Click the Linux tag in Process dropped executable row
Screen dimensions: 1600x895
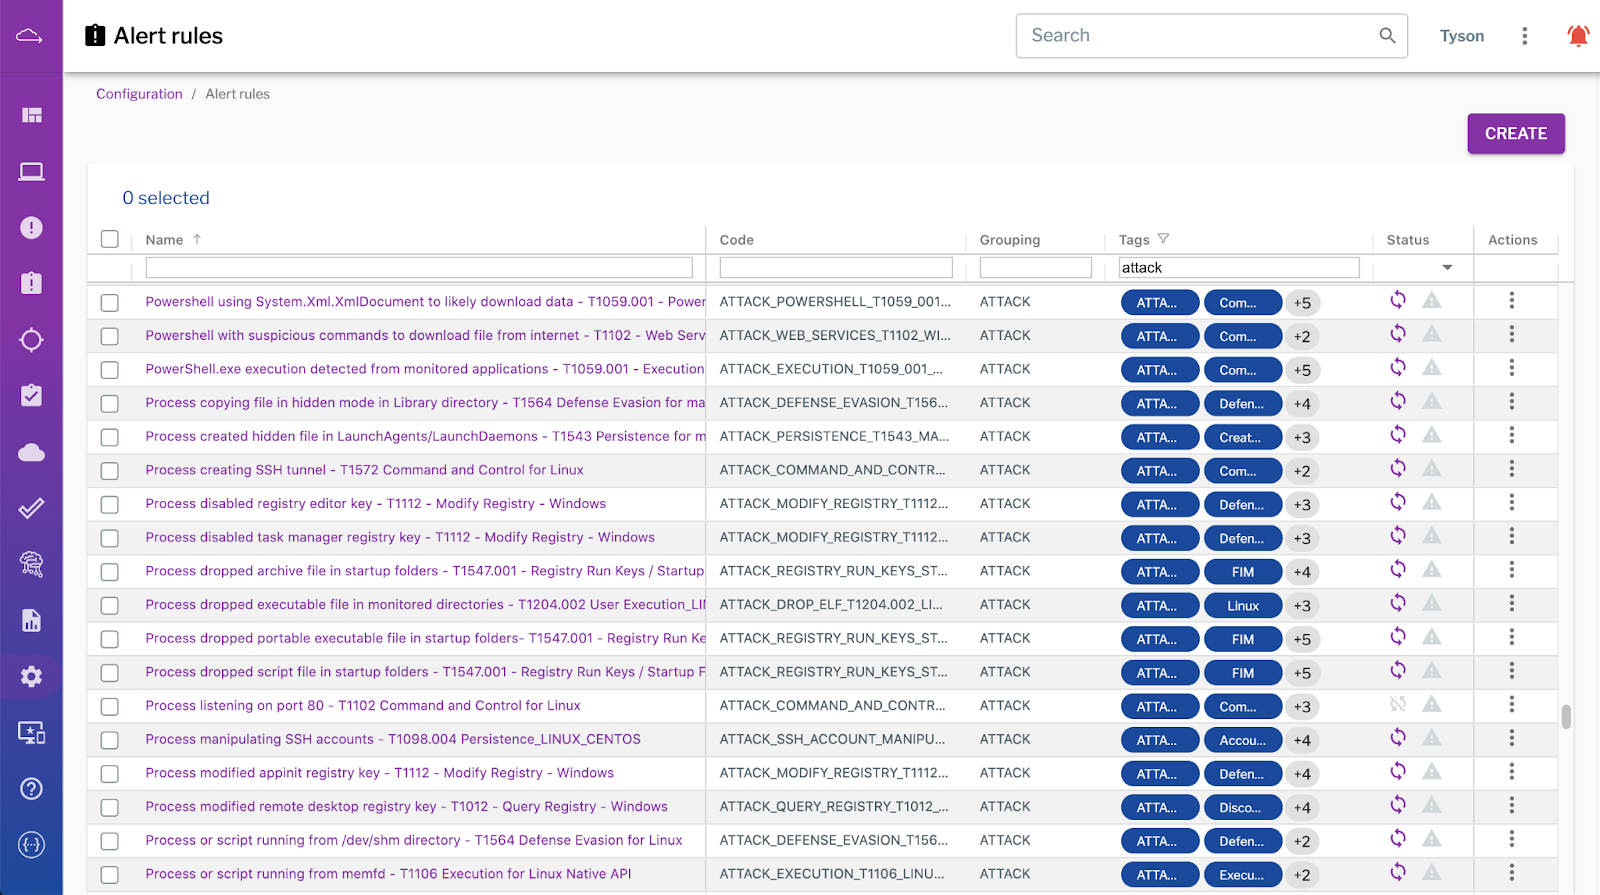pyautogui.click(x=1243, y=606)
